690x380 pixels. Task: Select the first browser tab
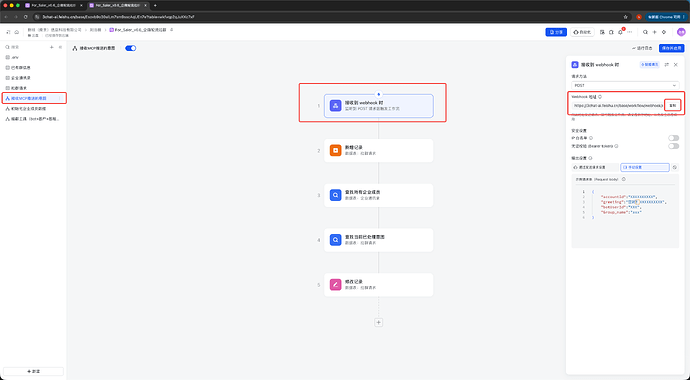pos(53,5)
